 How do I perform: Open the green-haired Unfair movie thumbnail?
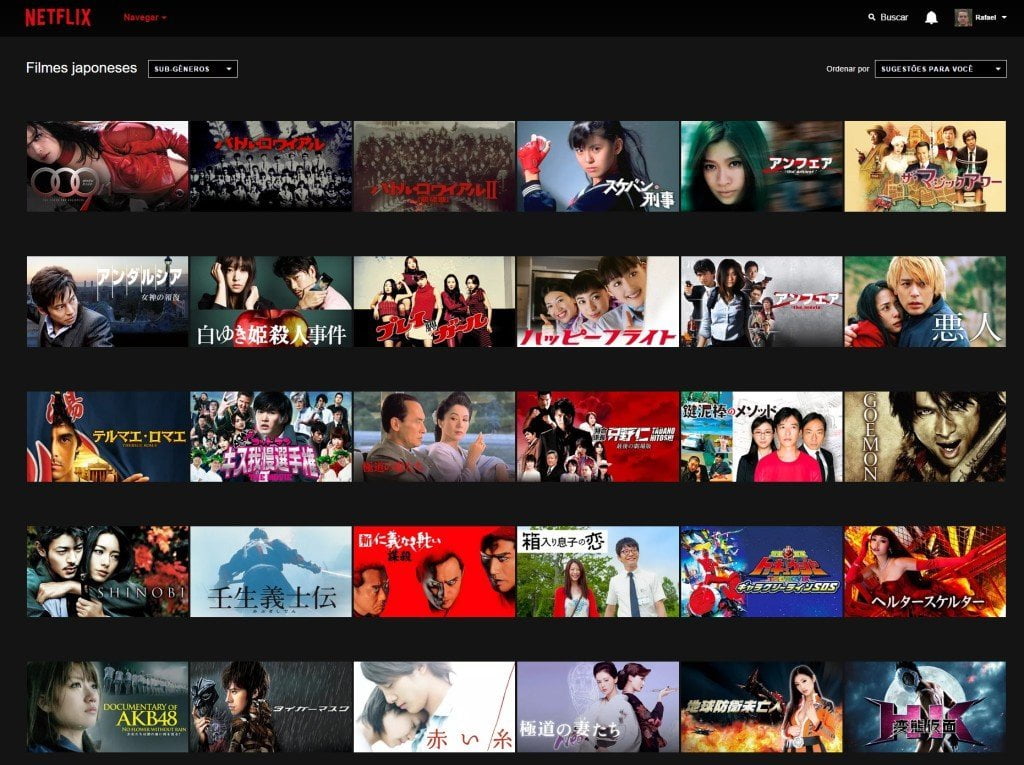[x=761, y=166]
